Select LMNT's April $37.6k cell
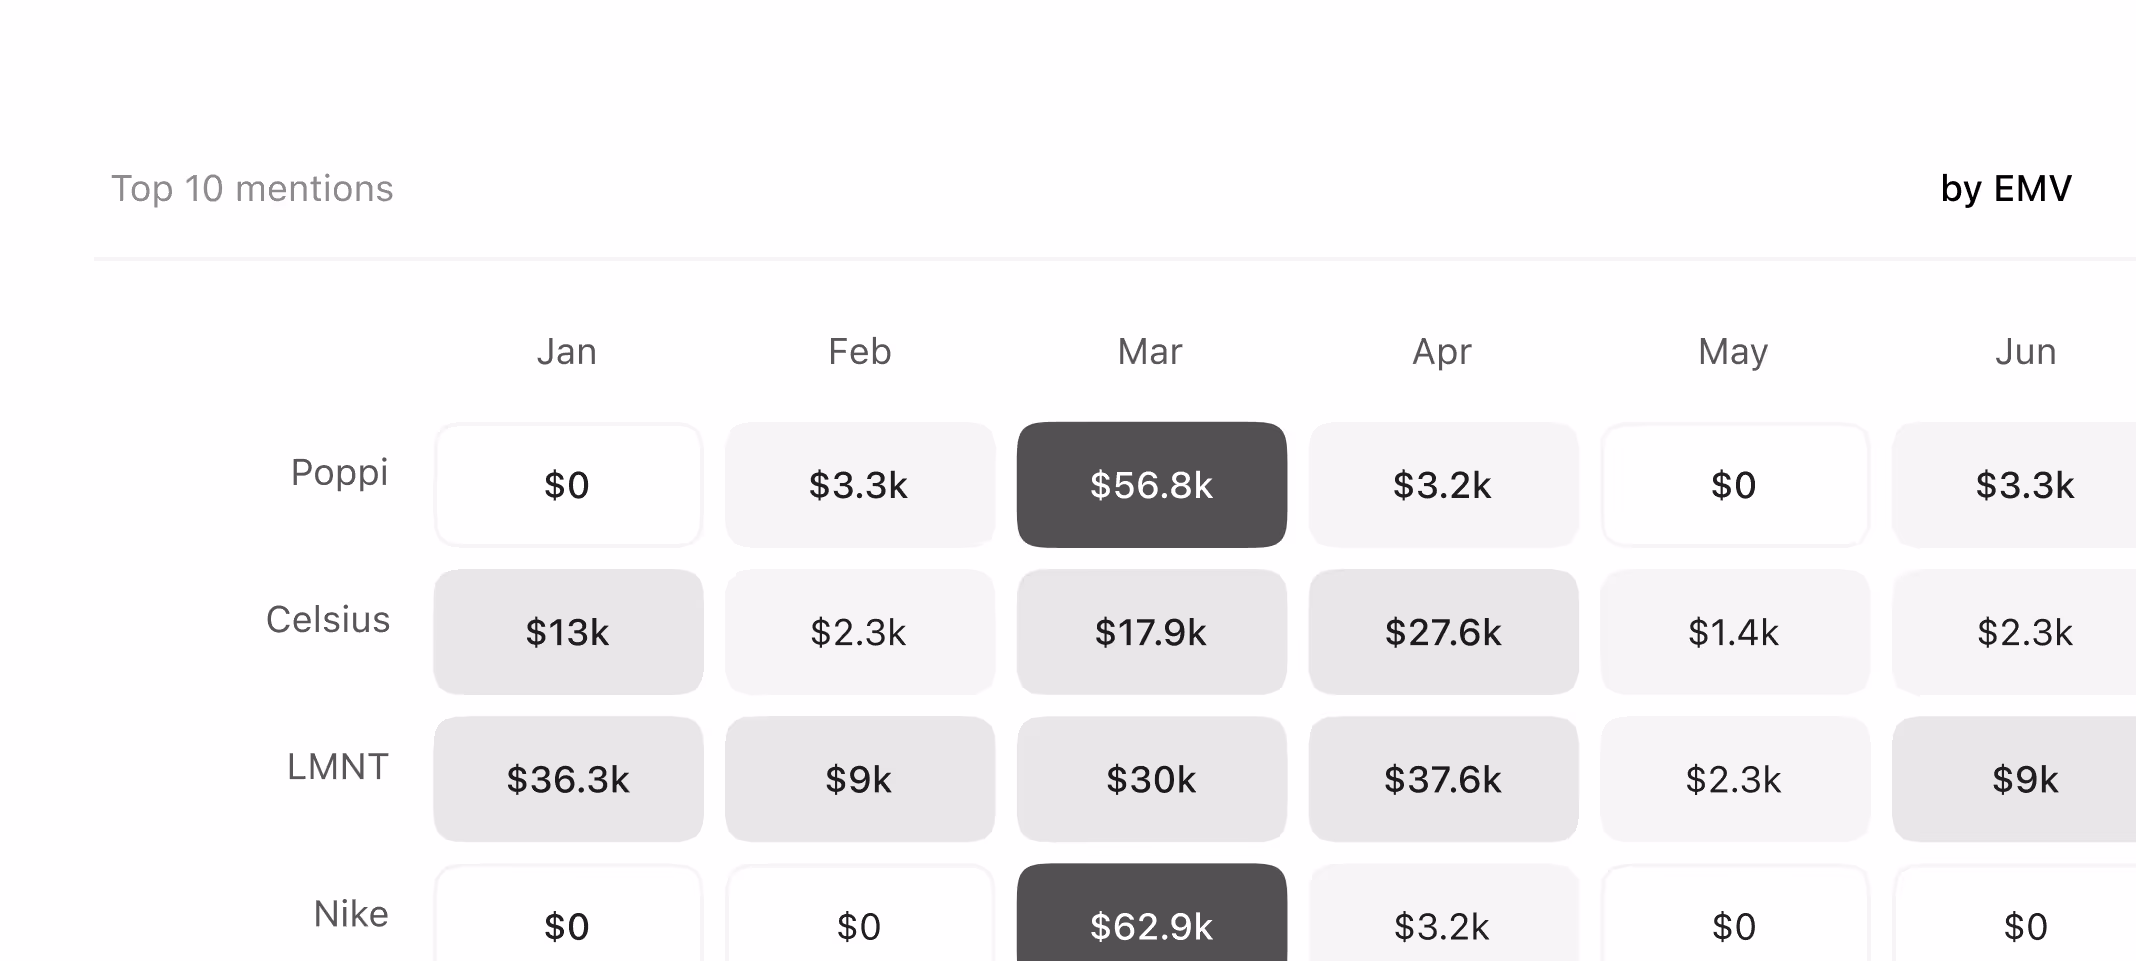The height and width of the screenshot is (961, 2136). pyautogui.click(x=1443, y=779)
